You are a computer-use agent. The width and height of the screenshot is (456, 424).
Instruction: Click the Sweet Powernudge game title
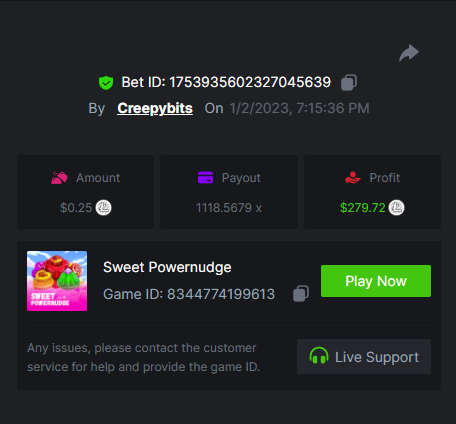coord(167,267)
